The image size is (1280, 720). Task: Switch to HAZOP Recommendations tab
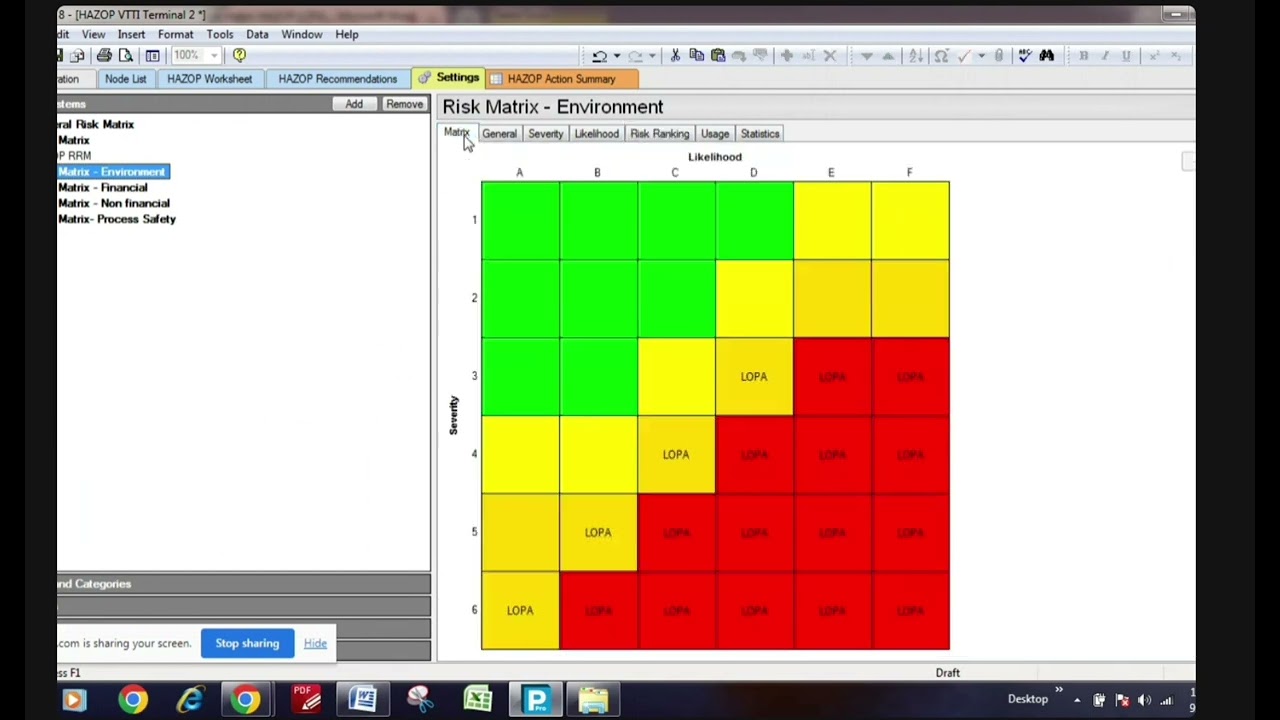(337, 79)
